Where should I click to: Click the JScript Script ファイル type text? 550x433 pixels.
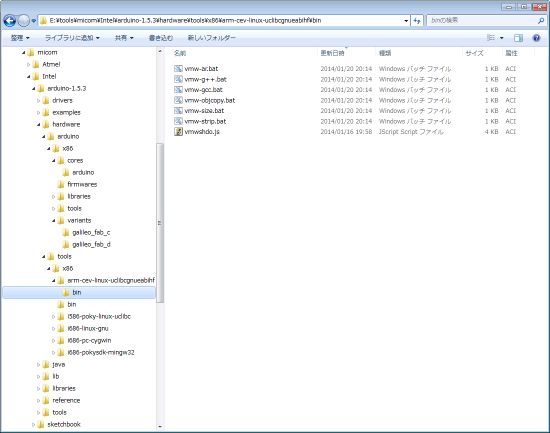[411, 132]
